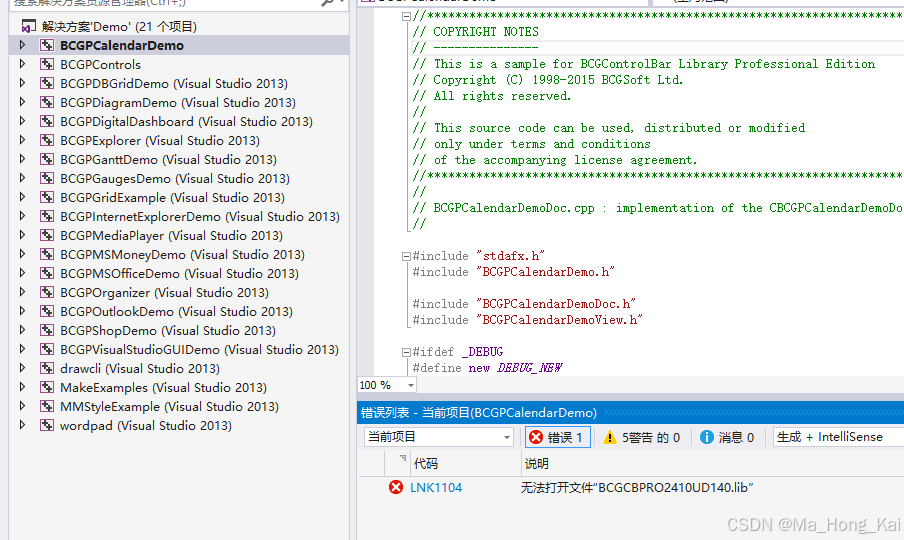Screen dimensions: 904x540
Task: Sort error list by description column header
Action: click(713, 463)
